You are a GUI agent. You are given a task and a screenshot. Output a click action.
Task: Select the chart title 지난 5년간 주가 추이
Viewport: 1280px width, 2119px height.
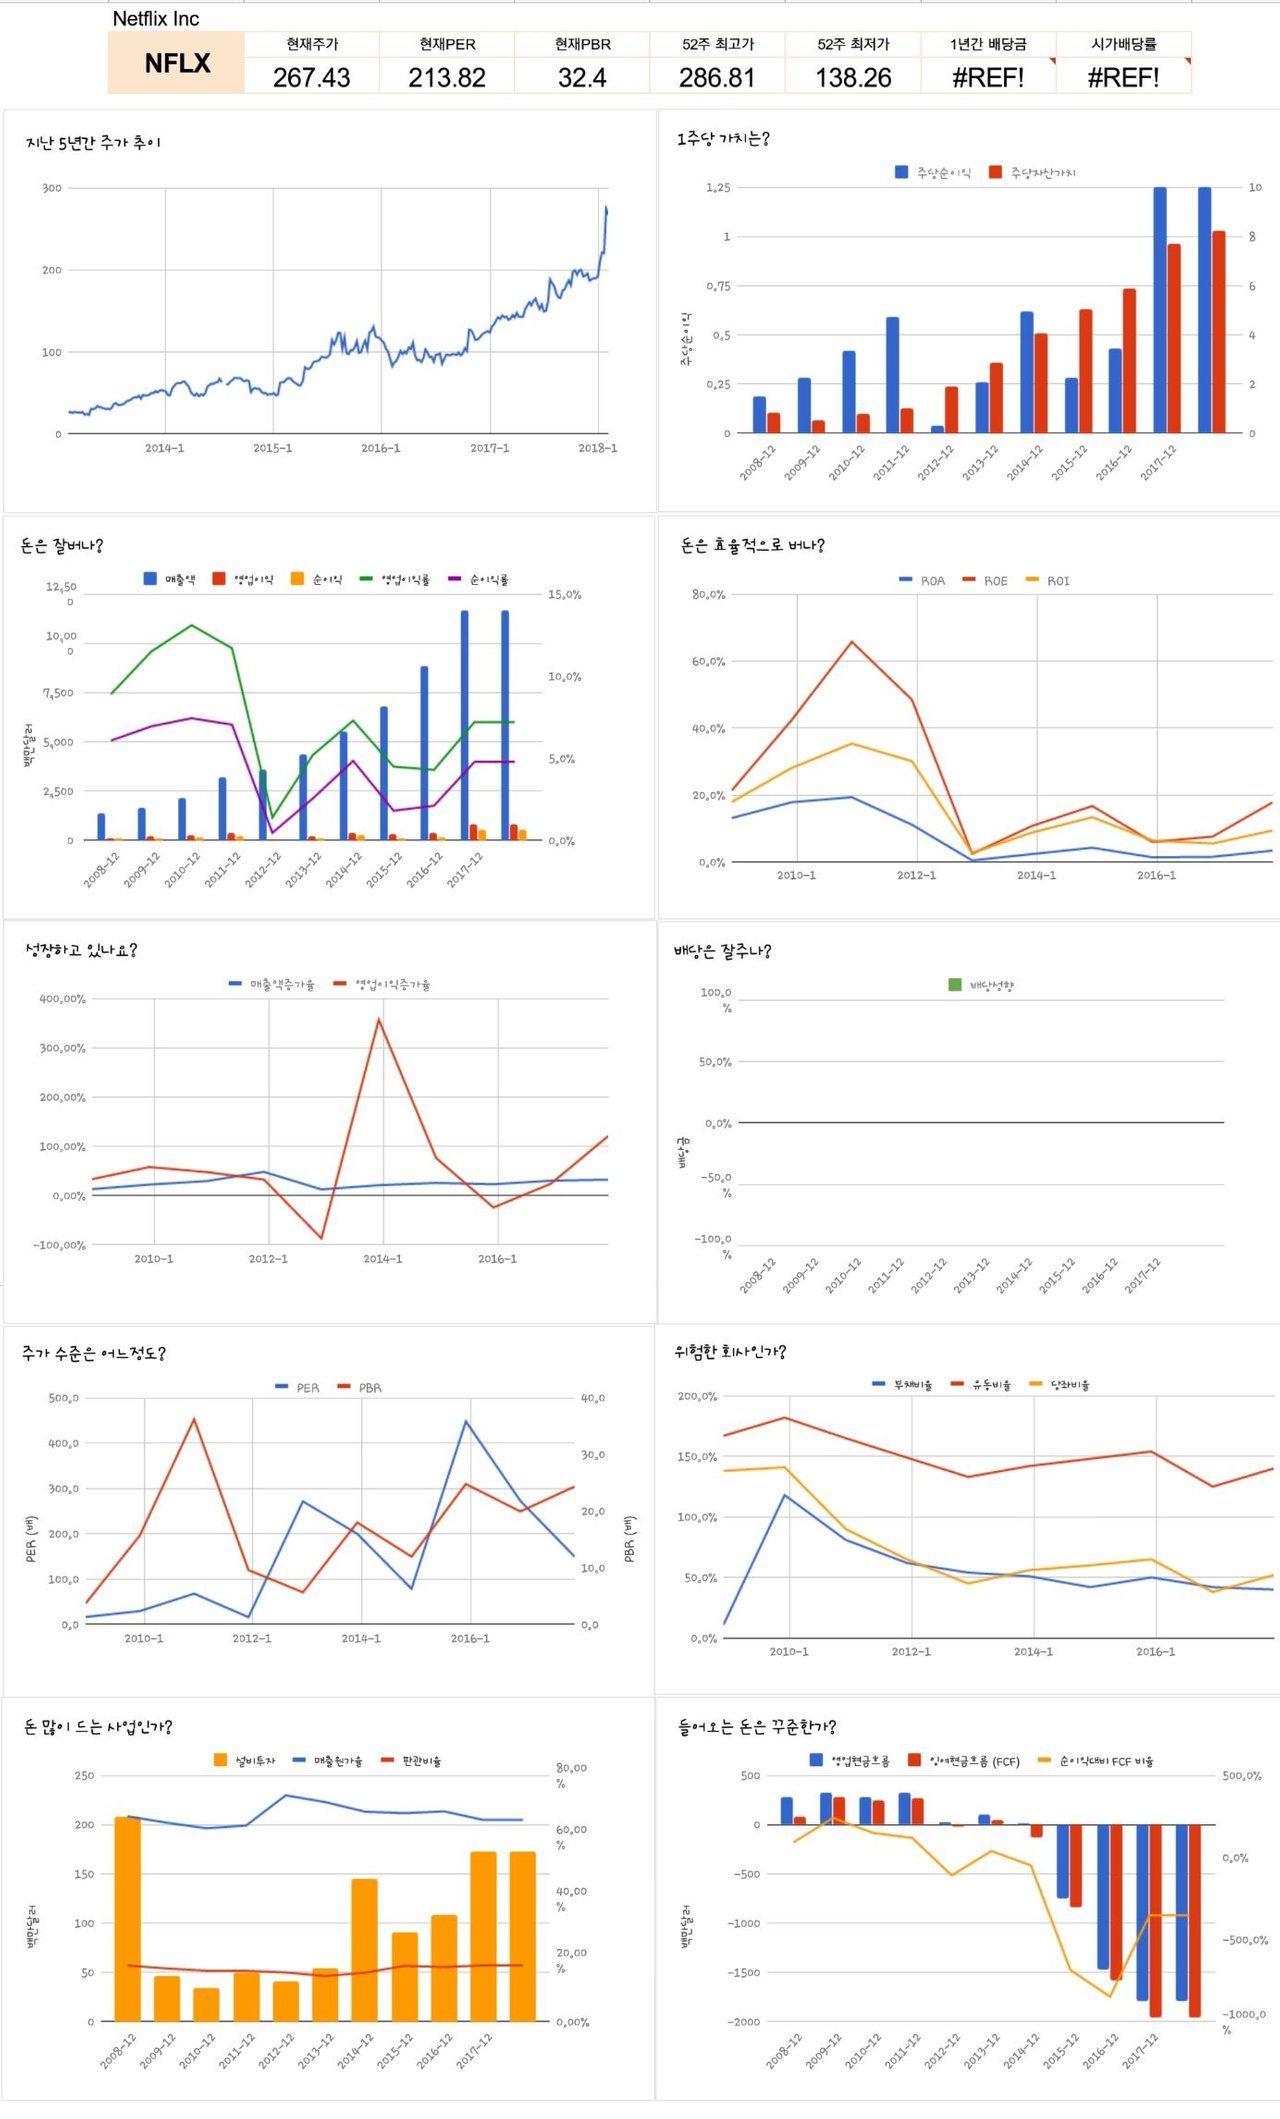point(93,143)
